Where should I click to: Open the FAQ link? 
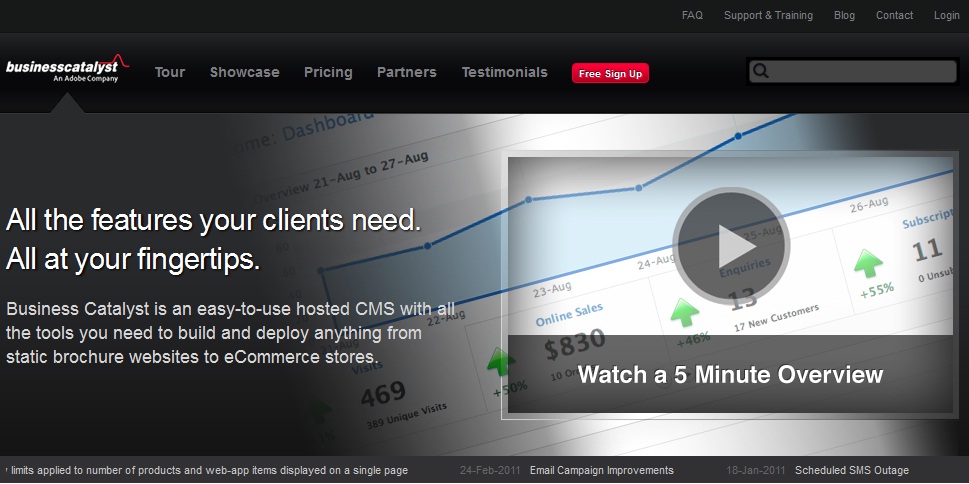[x=692, y=15]
